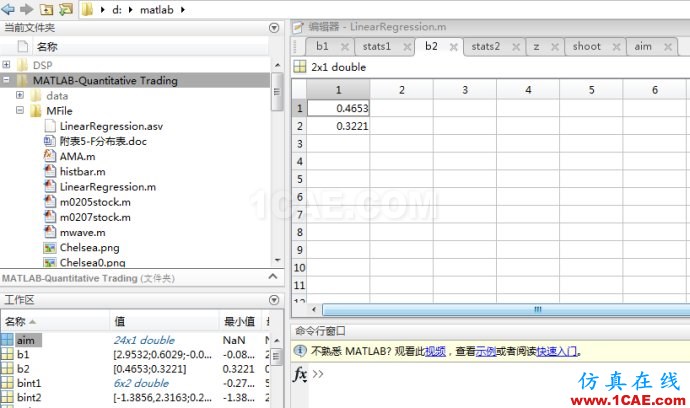Click the histbar.m script icon
Screen dimensions: 690x408
tap(50, 171)
